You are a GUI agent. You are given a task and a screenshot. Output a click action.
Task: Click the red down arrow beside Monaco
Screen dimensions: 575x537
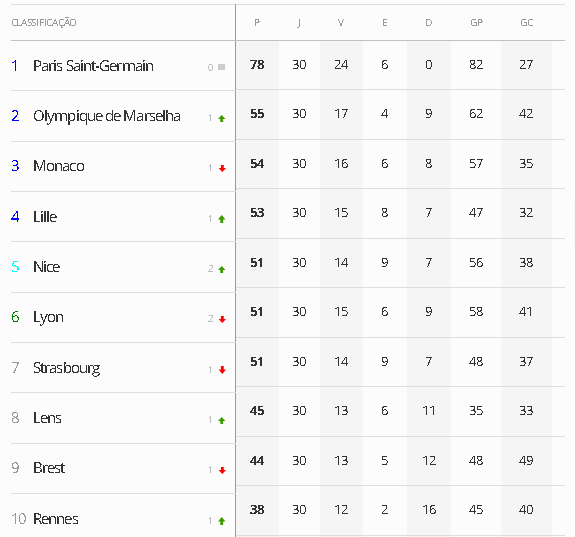(x=222, y=168)
